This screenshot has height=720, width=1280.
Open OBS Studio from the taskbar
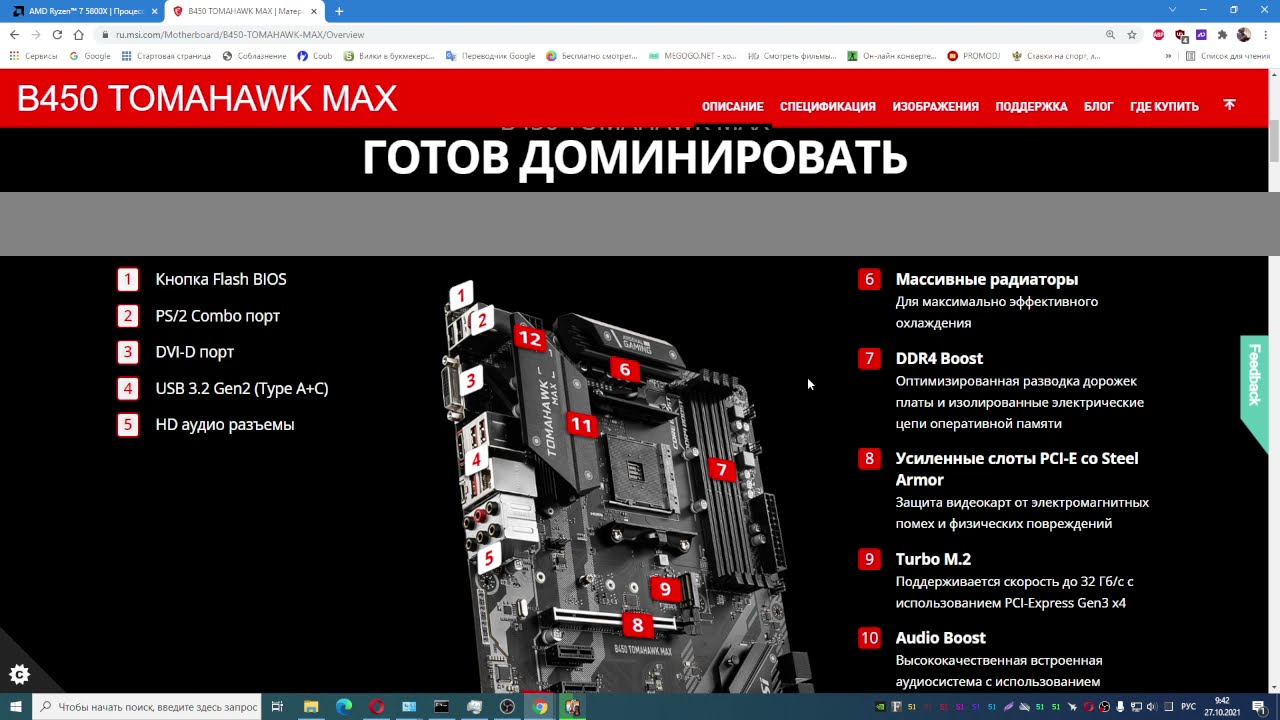(x=507, y=707)
